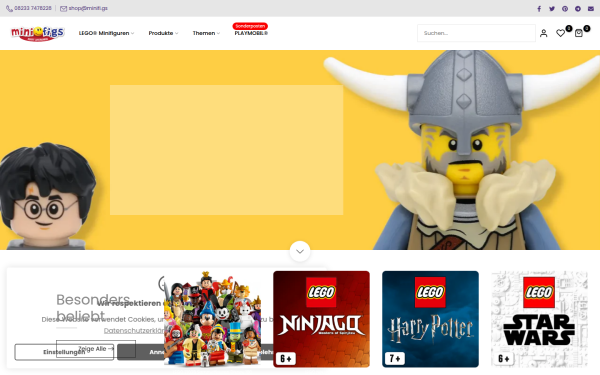Open the Facebook social link

point(539,8)
